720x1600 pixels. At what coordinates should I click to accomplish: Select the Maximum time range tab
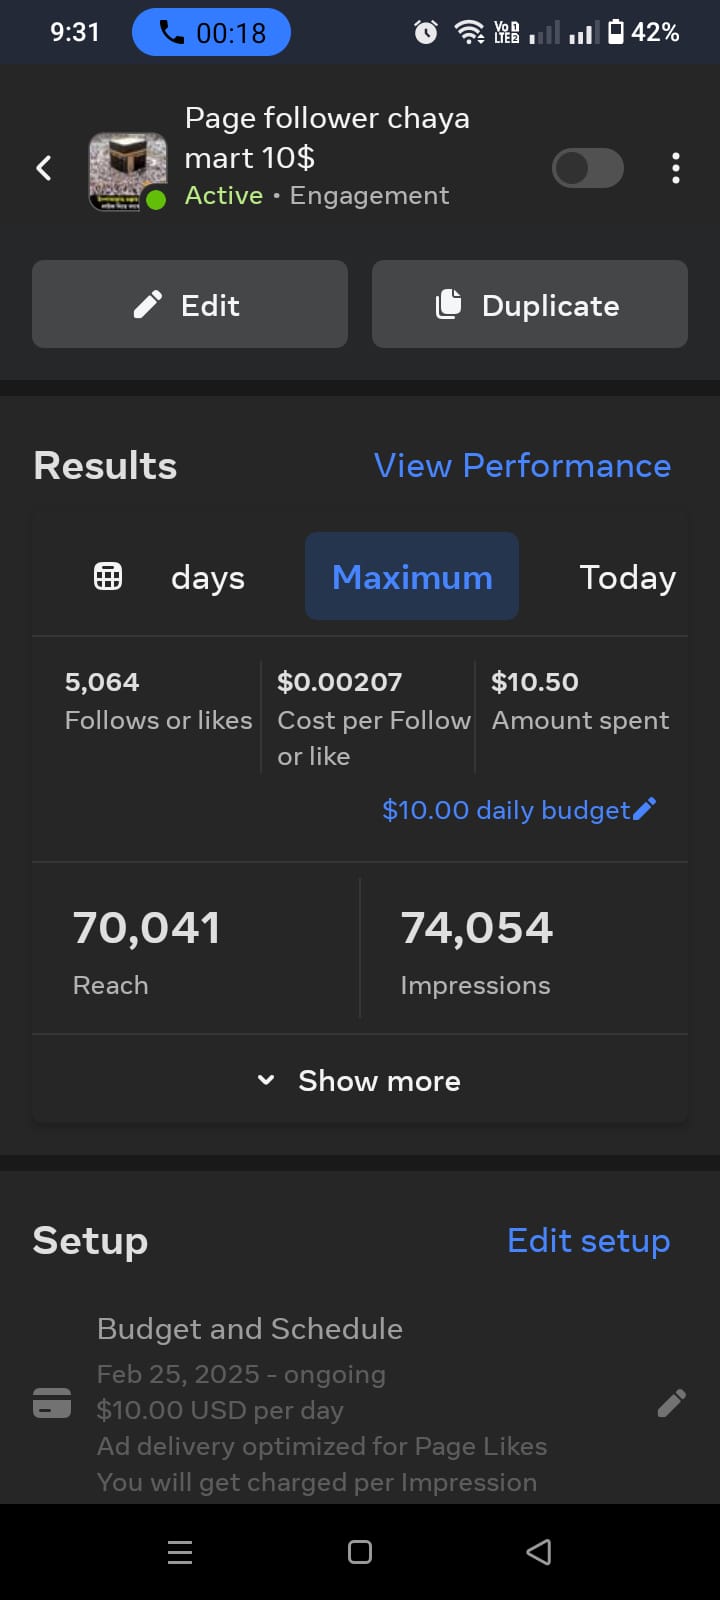tap(412, 577)
